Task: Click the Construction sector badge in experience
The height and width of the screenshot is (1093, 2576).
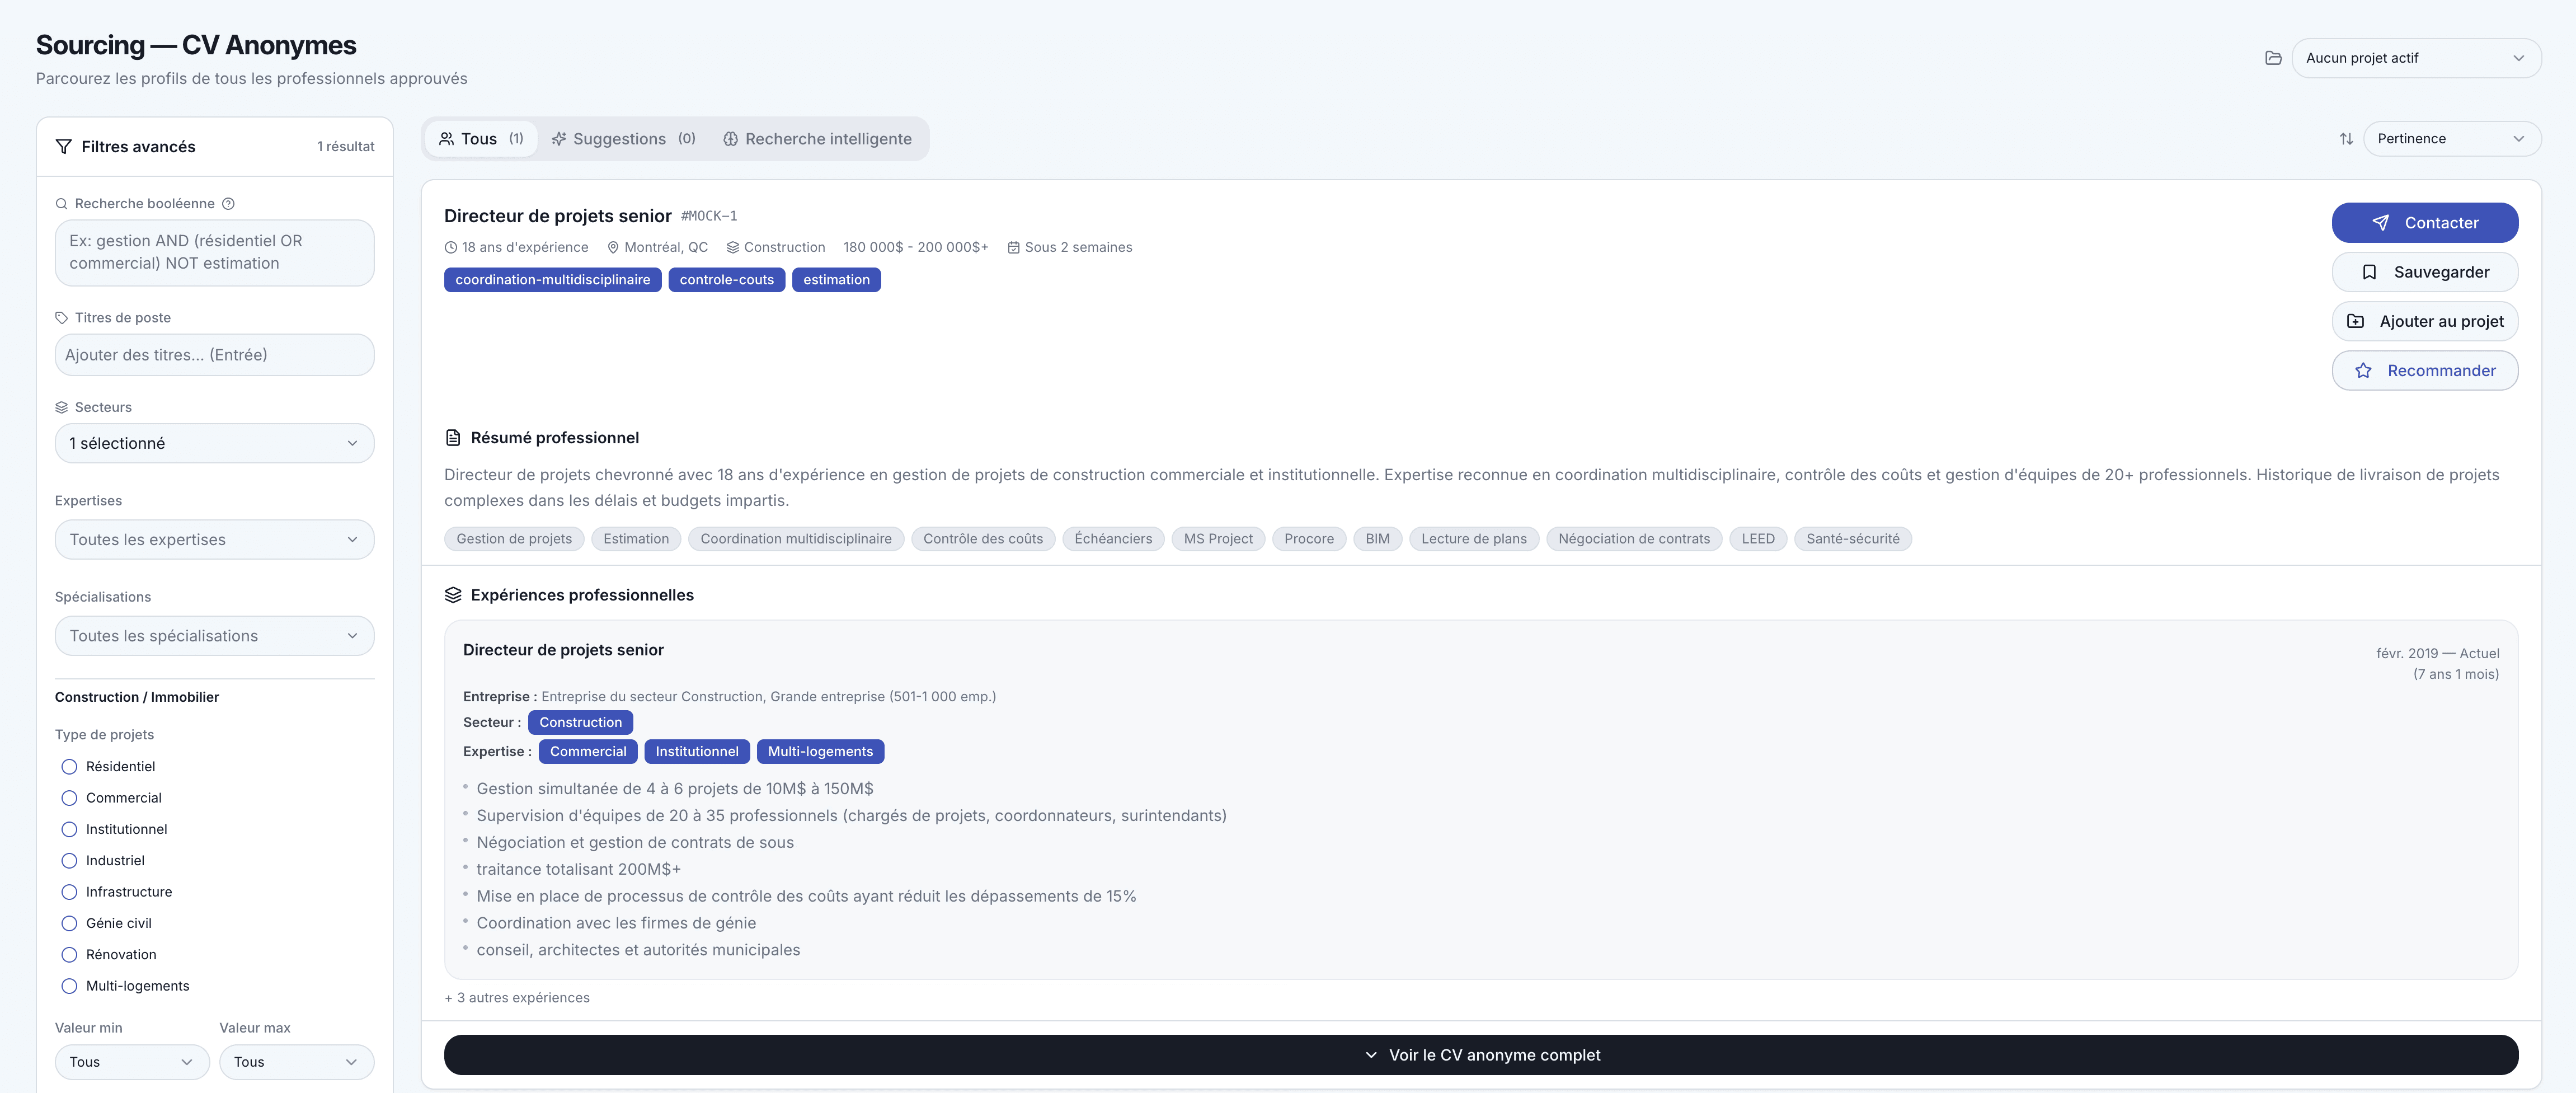Action: (x=580, y=722)
